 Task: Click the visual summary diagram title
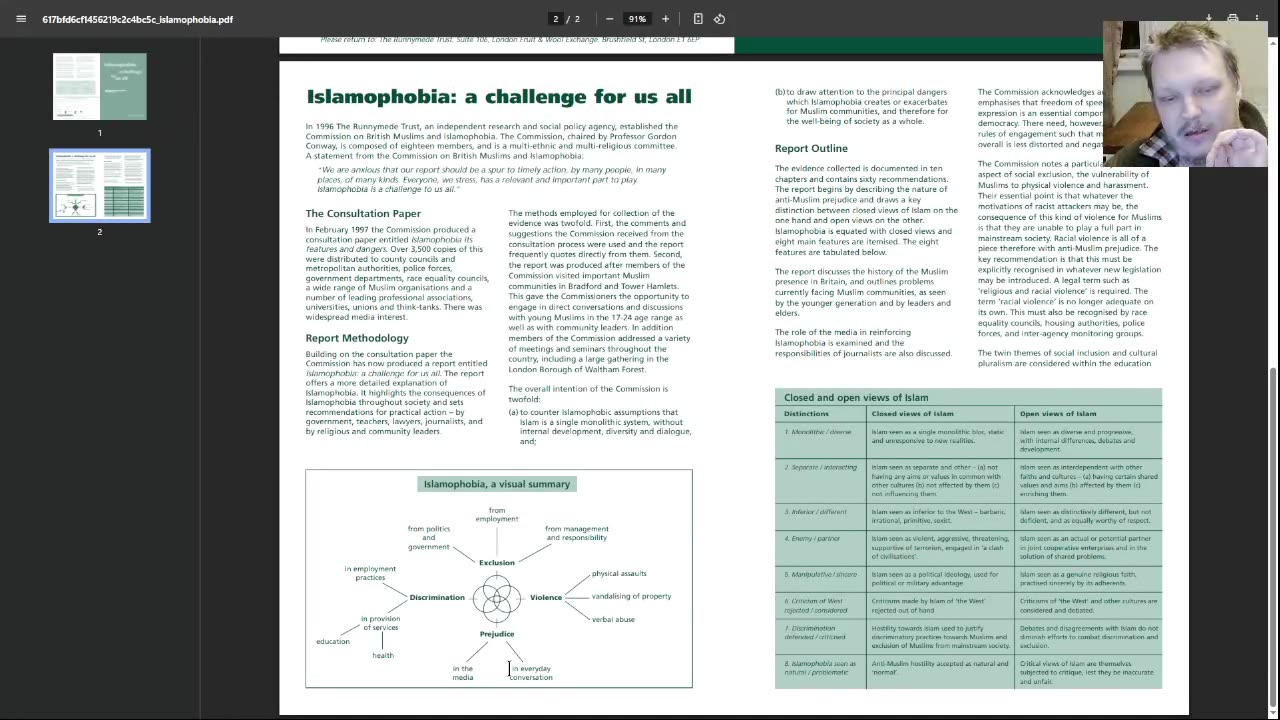pyautogui.click(x=497, y=484)
